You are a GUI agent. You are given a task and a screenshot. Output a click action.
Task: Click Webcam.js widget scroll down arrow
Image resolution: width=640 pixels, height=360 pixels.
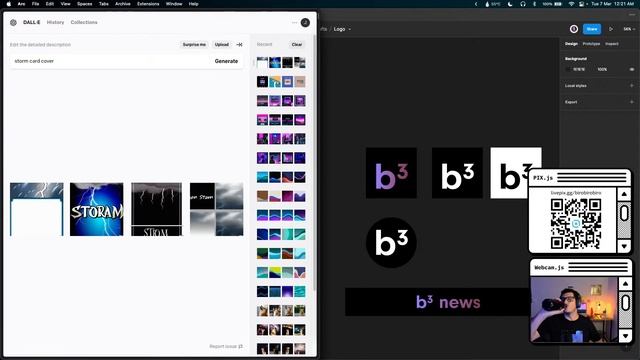point(625,336)
